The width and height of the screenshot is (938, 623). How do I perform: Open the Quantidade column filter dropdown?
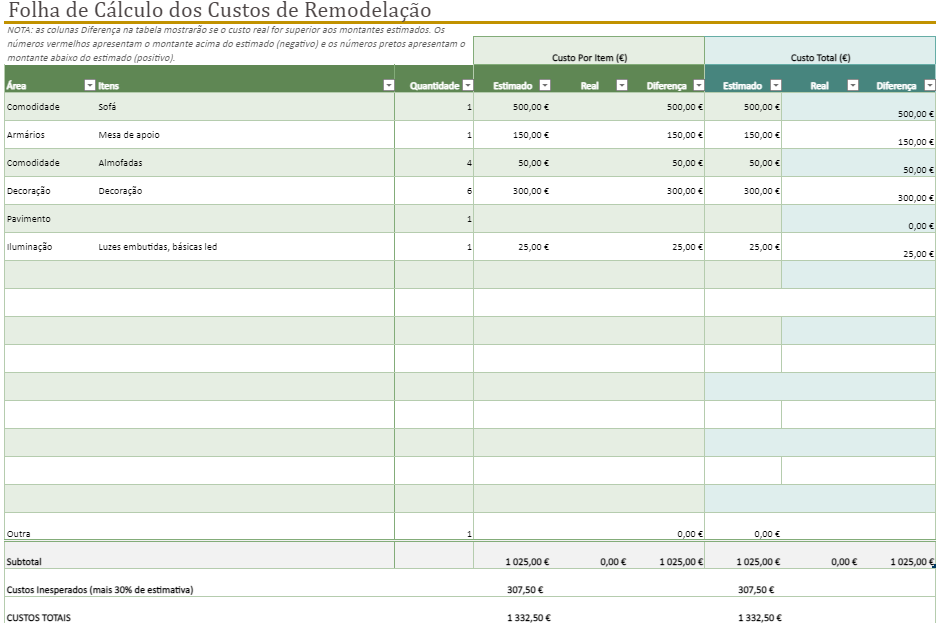[x=468, y=86]
